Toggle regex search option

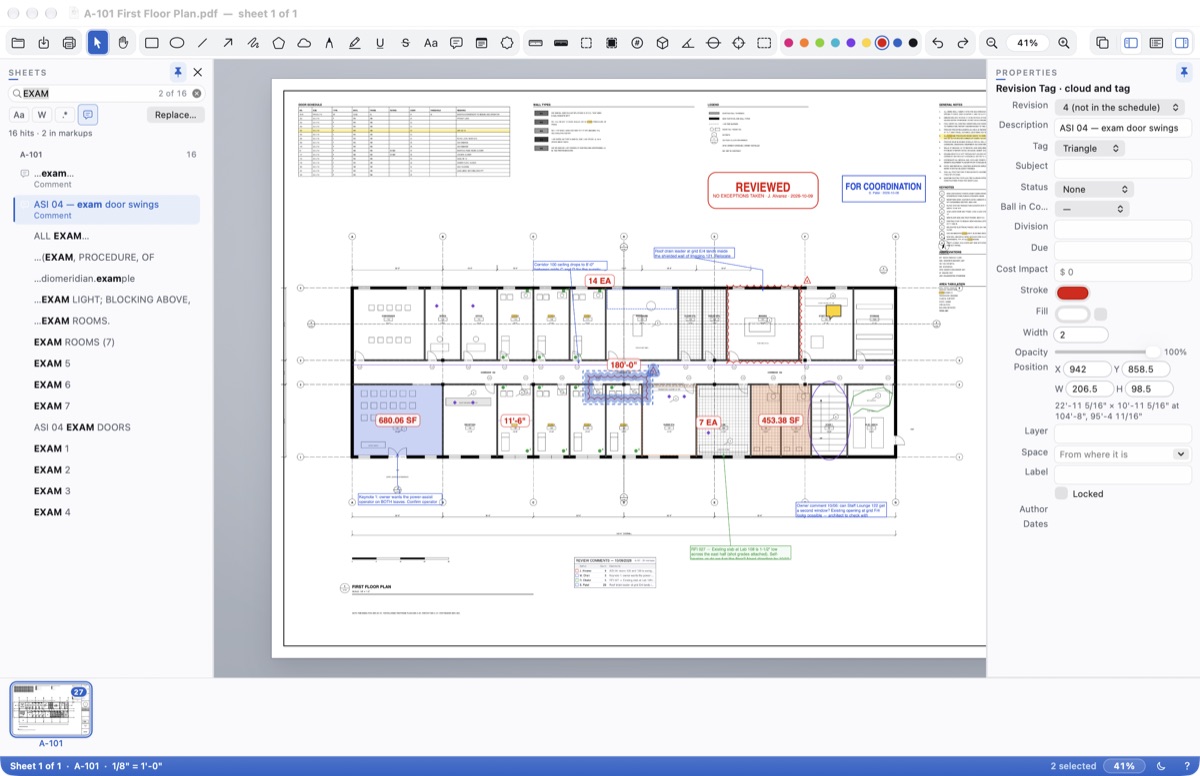(x=65, y=115)
